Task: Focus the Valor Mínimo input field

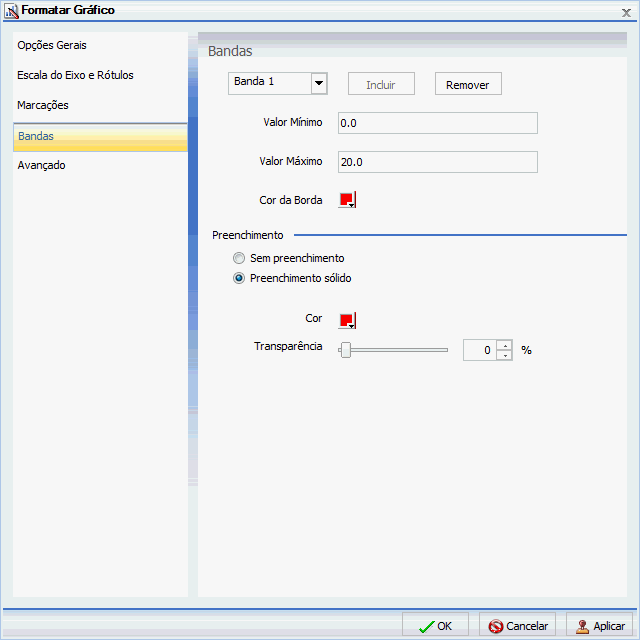Action: (438, 123)
